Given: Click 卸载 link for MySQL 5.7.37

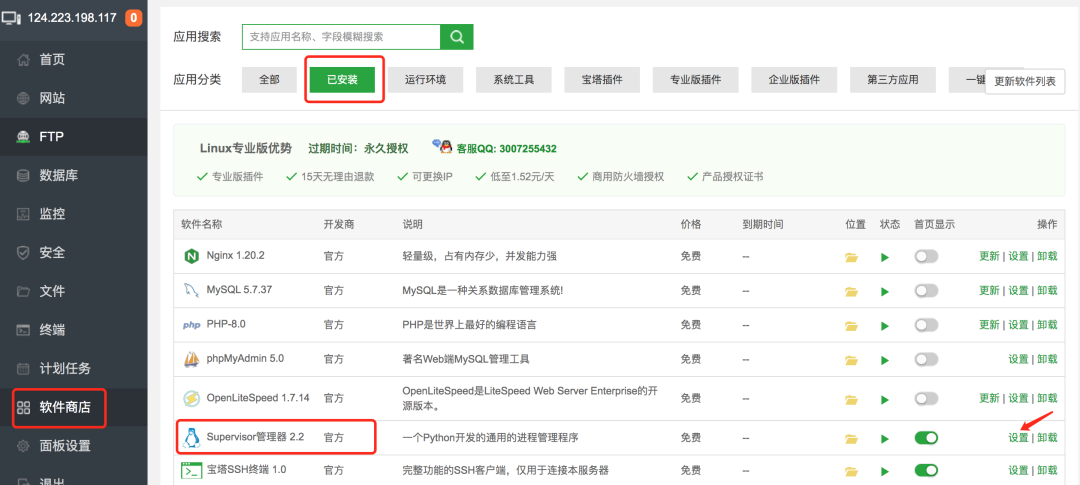Looking at the screenshot, I should click(x=1047, y=291).
